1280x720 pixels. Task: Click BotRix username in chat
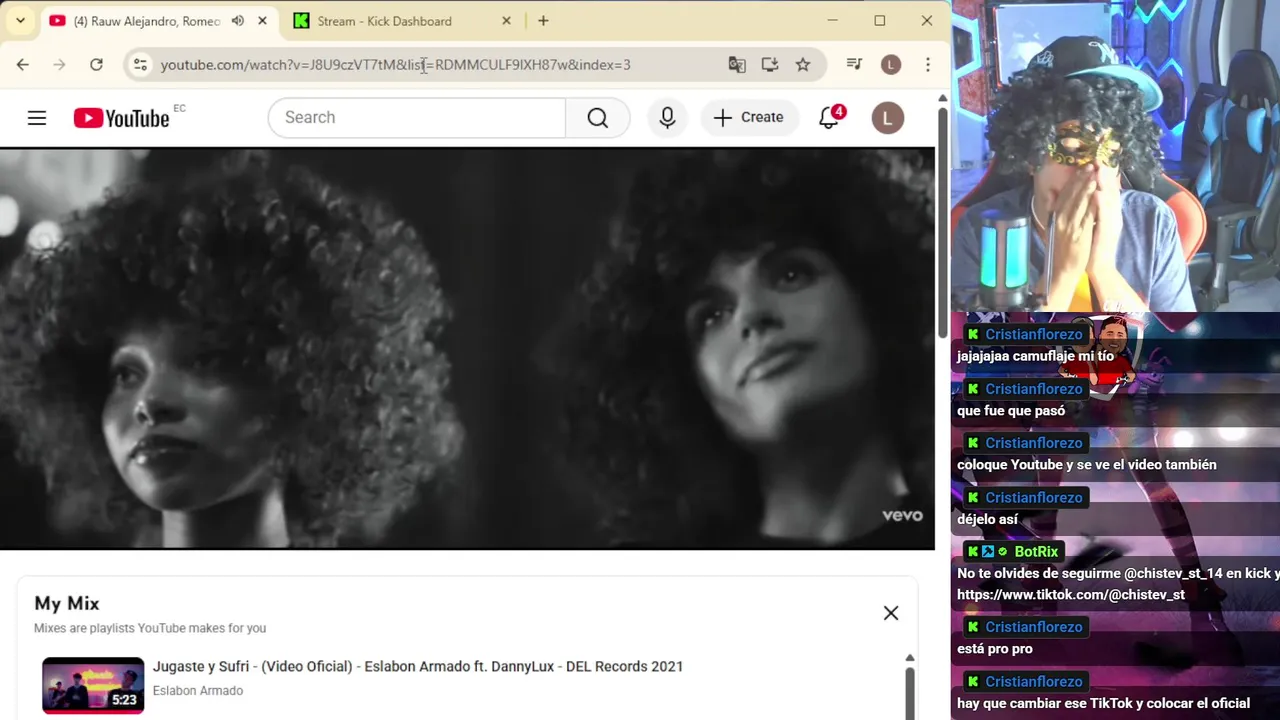(1036, 552)
